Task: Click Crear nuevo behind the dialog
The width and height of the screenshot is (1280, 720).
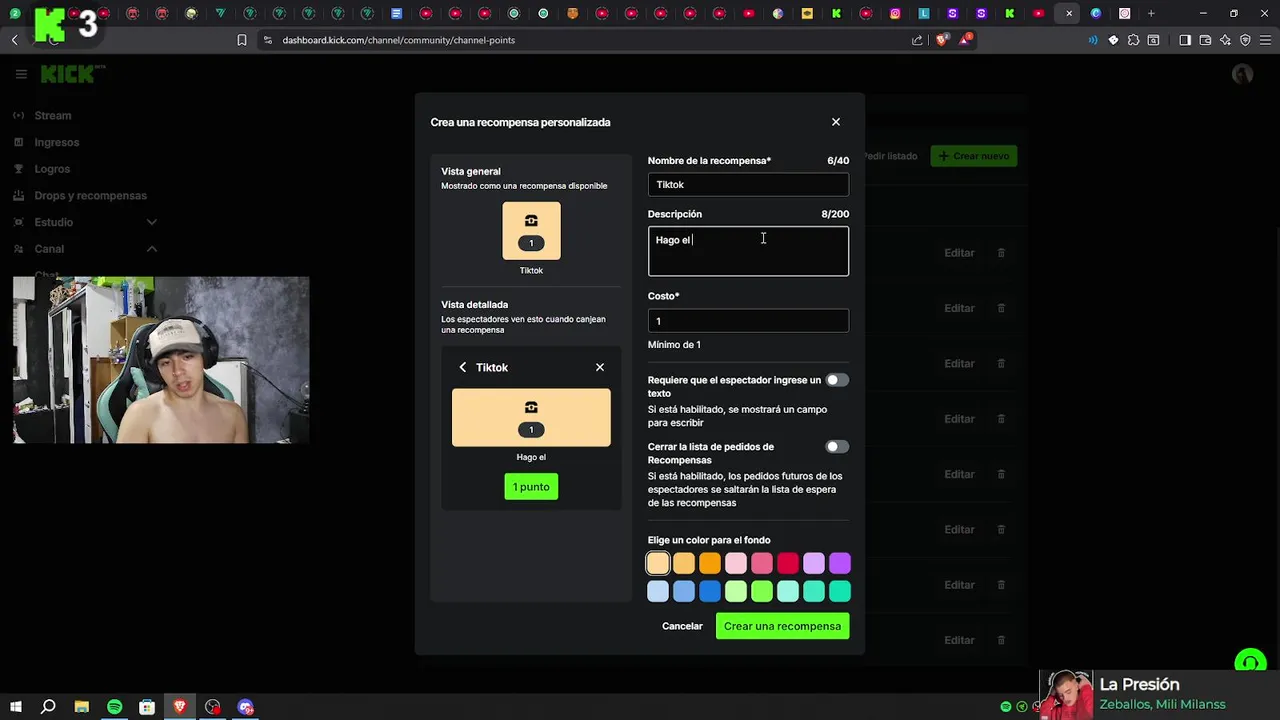Action: [974, 156]
